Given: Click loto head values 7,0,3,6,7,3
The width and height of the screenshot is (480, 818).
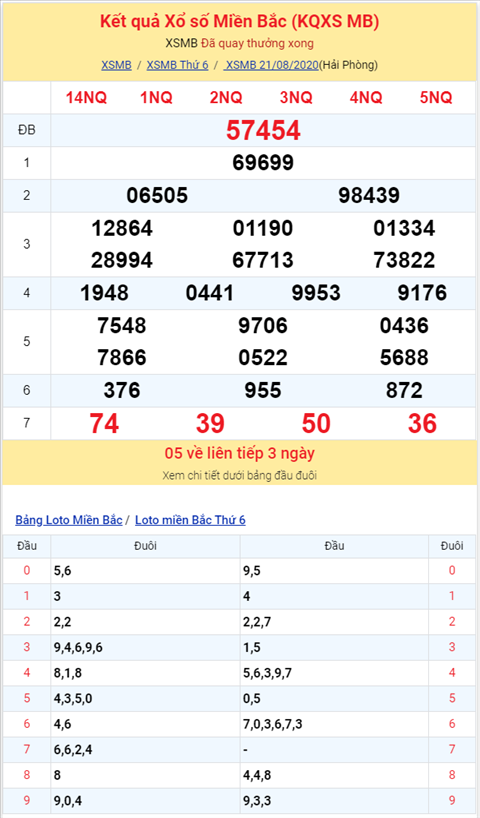Looking at the screenshot, I should click(272, 725).
